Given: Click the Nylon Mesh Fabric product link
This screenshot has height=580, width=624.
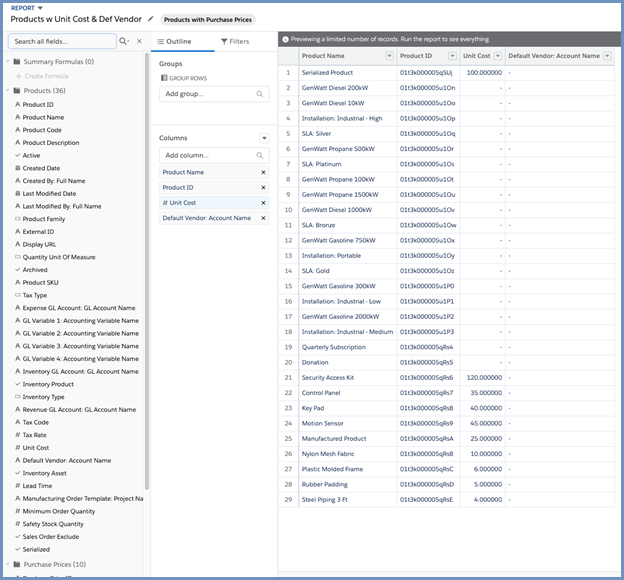Looking at the screenshot, I should pyautogui.click(x=328, y=454).
